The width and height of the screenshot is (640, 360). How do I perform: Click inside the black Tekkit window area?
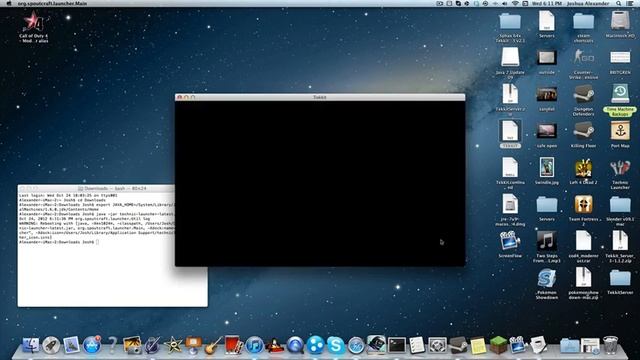coord(320,184)
